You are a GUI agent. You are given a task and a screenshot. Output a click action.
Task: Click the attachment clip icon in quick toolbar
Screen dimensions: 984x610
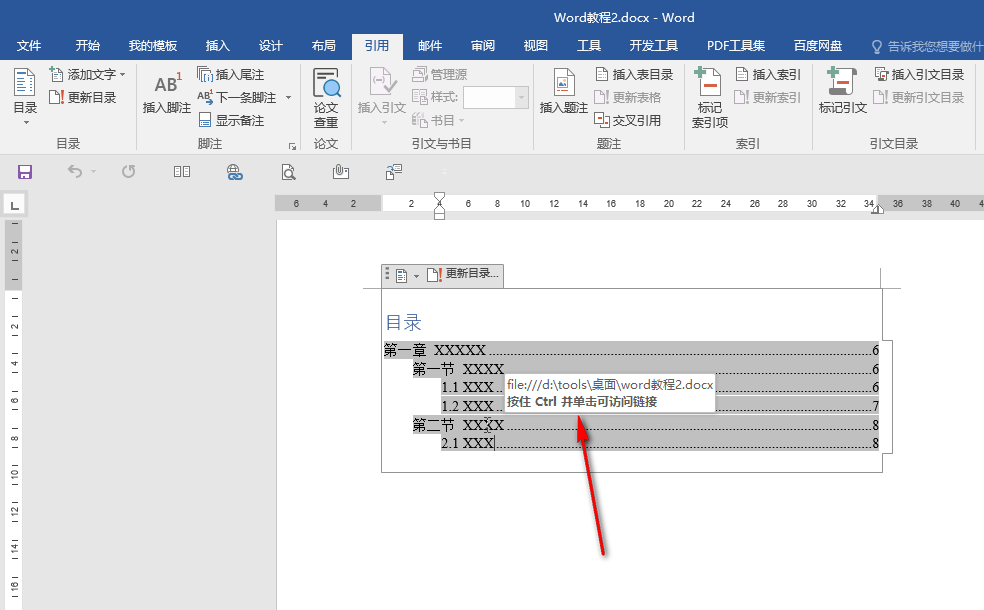click(341, 171)
